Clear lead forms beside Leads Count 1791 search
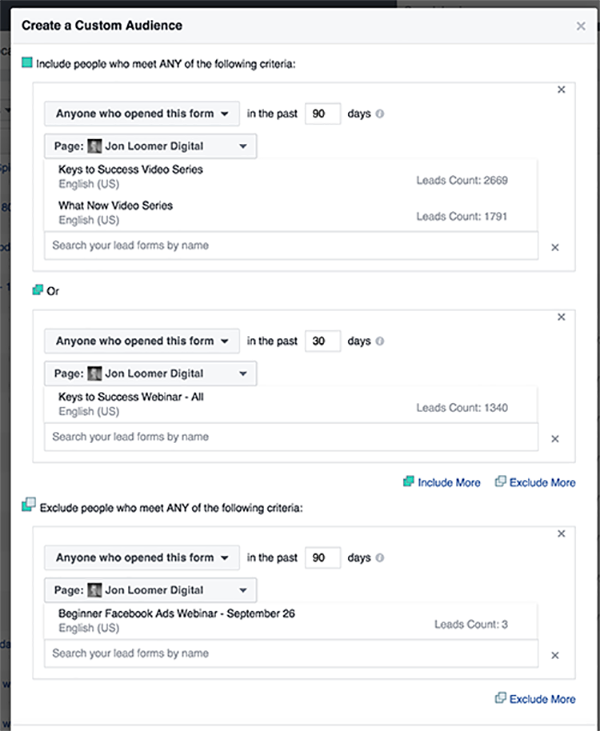Screen dimensions: 600x731 [x=555, y=248]
